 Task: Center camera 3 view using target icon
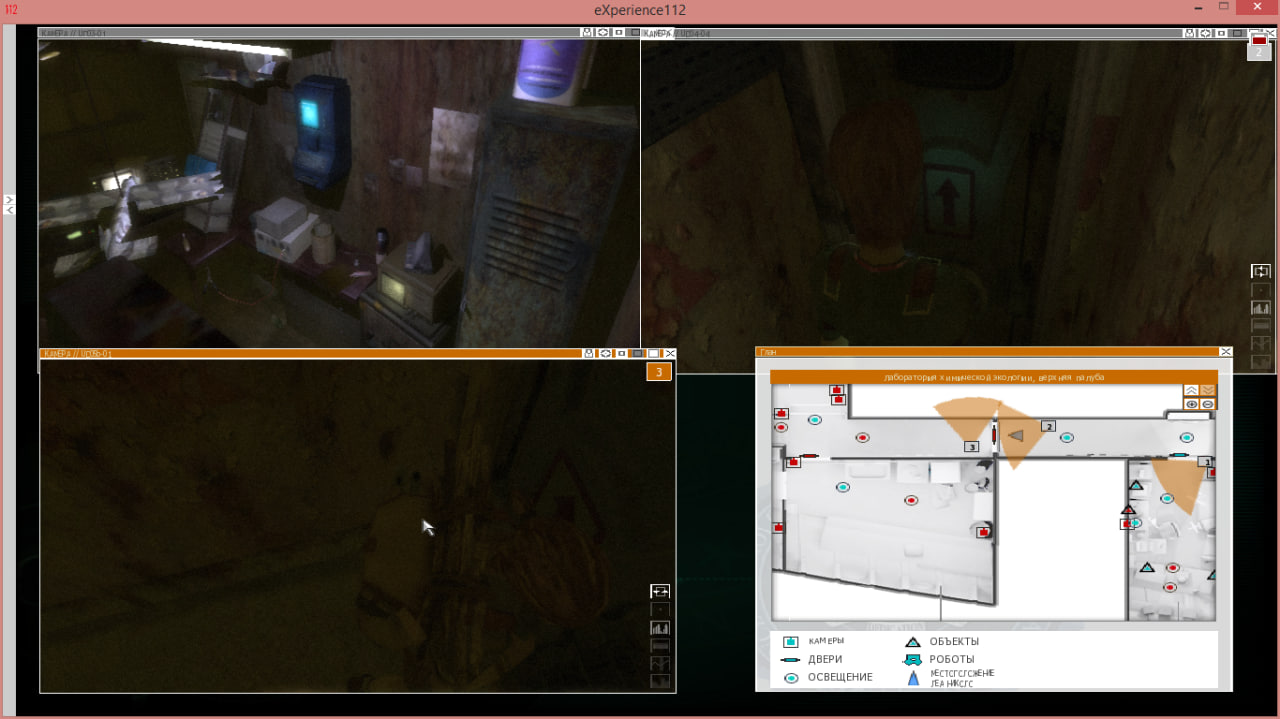[x=605, y=353]
